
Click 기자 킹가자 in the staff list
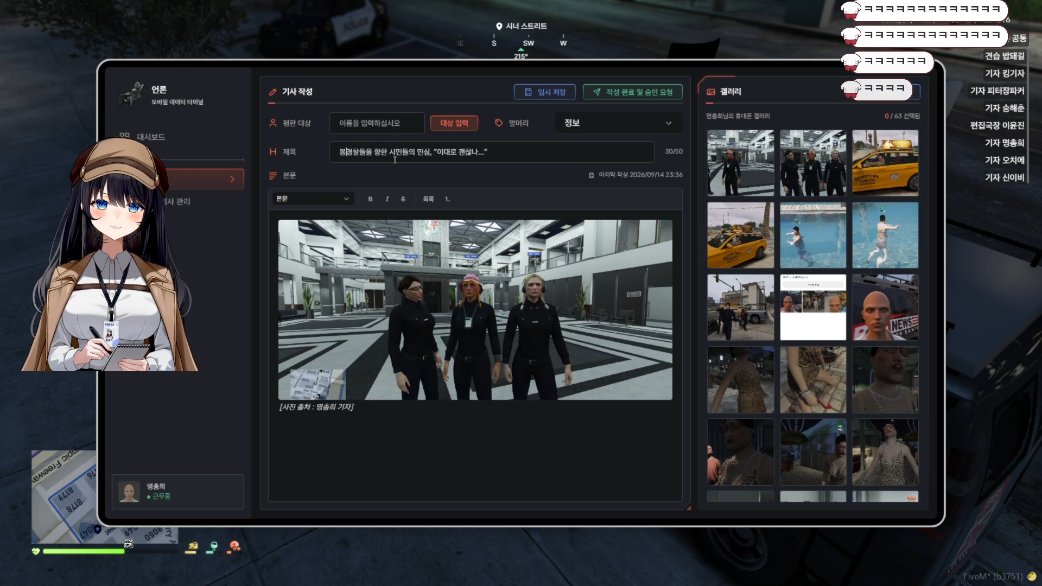coord(1004,73)
